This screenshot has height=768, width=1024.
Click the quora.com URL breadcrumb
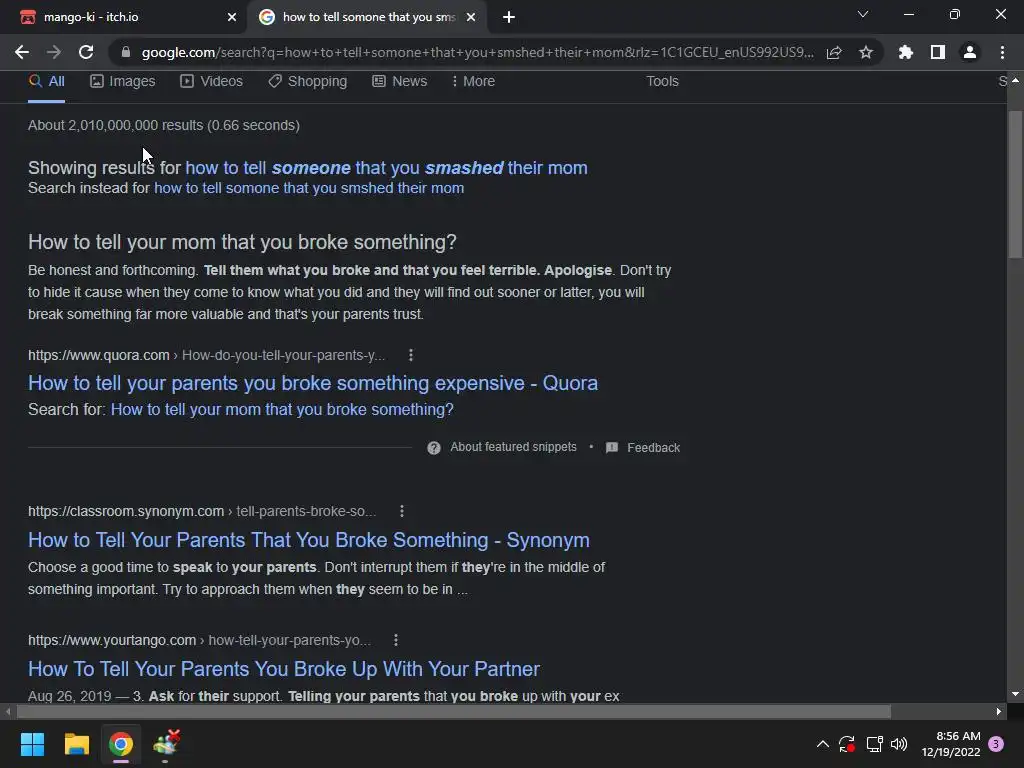(x=206, y=355)
